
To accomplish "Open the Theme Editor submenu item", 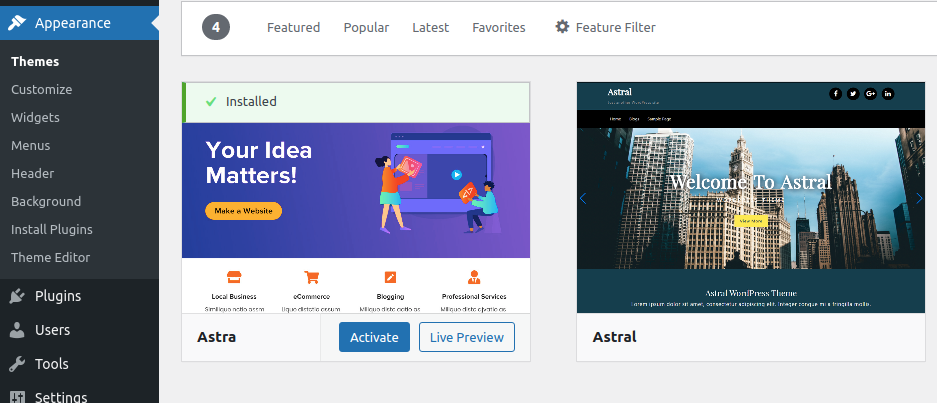I will (x=50, y=258).
